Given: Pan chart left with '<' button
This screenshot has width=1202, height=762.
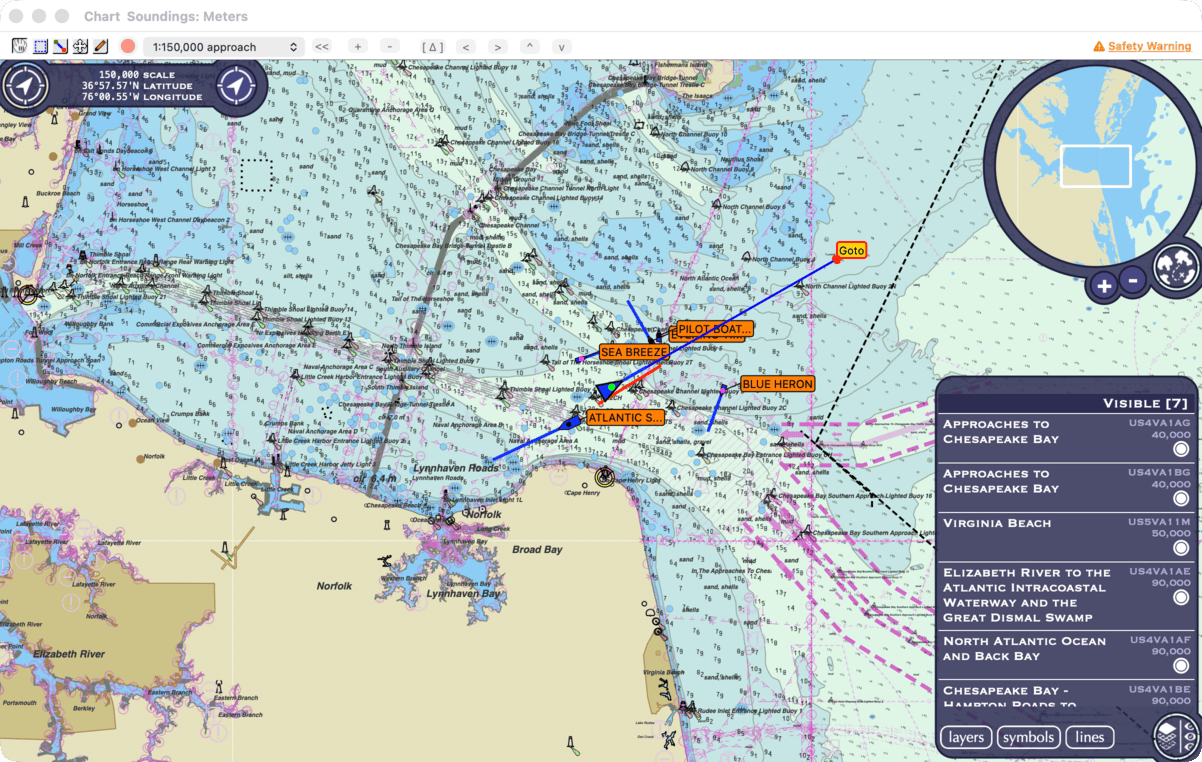Looking at the screenshot, I should [465, 47].
